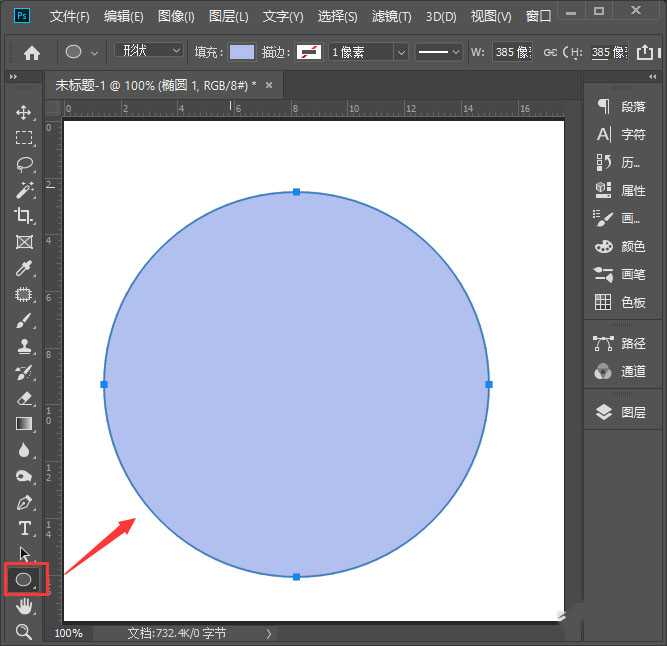Image resolution: width=667 pixels, height=646 pixels.
Task: Open the 通道 panel
Action: pos(621,371)
